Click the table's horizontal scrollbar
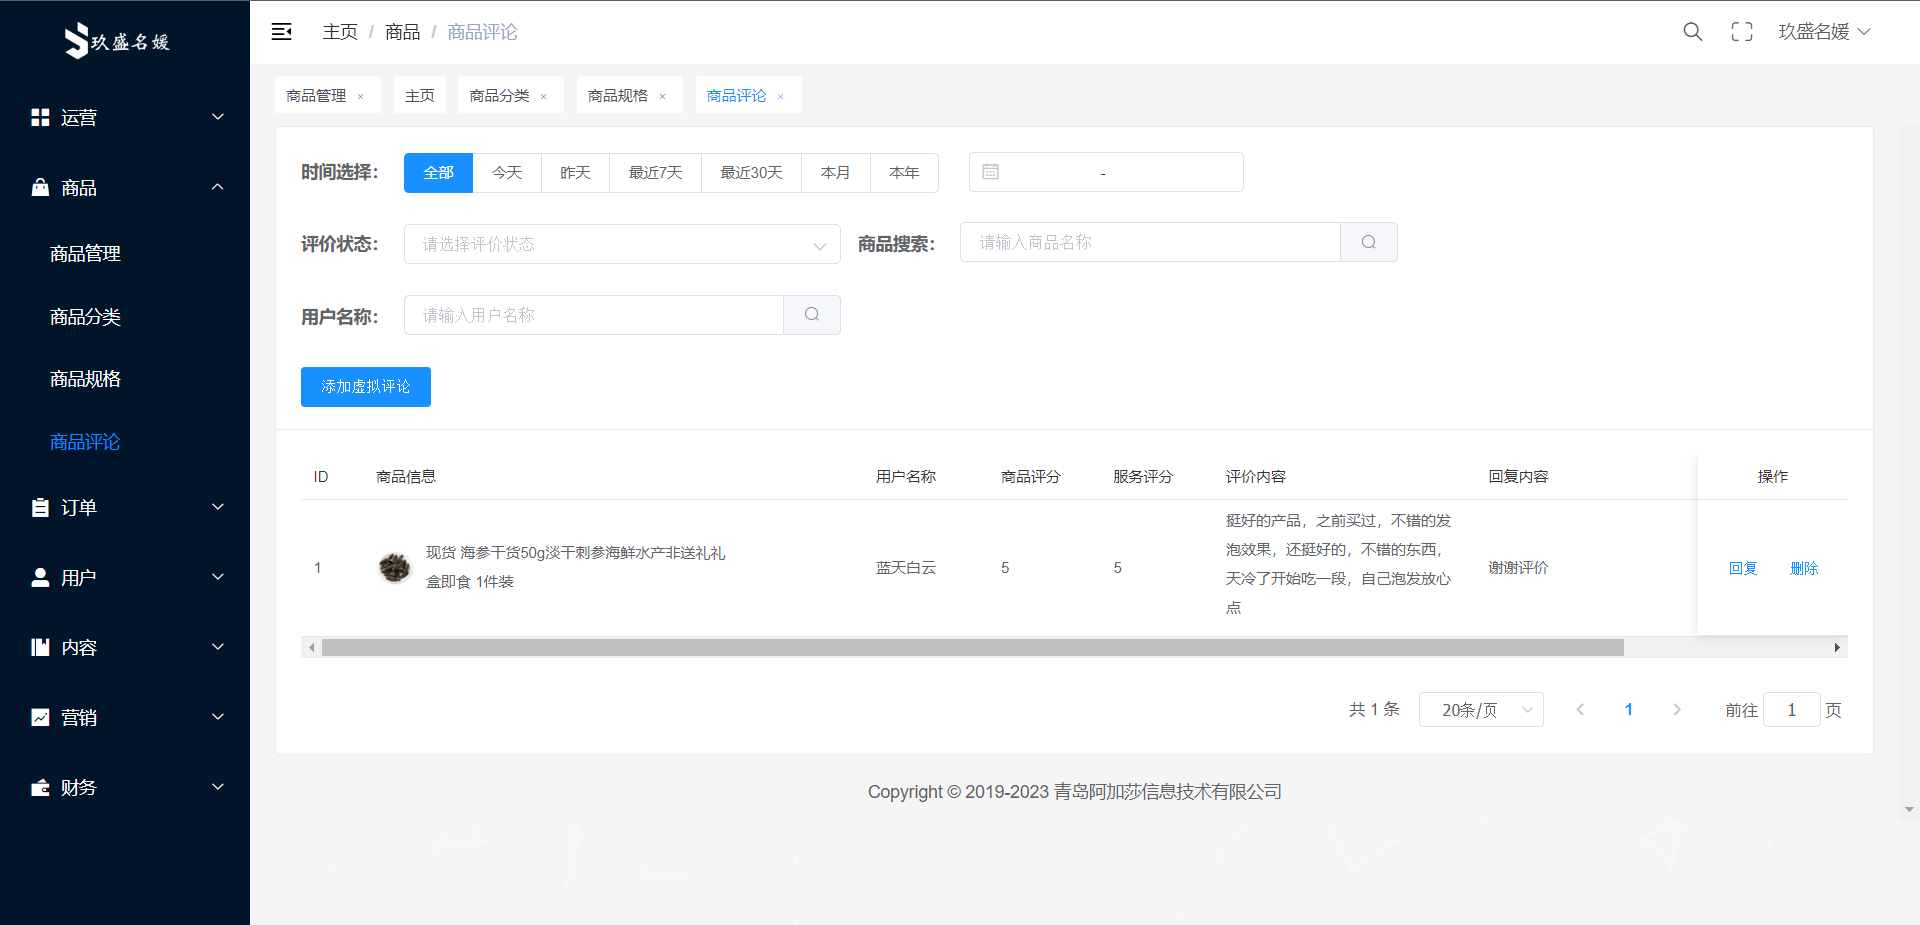 (972, 648)
